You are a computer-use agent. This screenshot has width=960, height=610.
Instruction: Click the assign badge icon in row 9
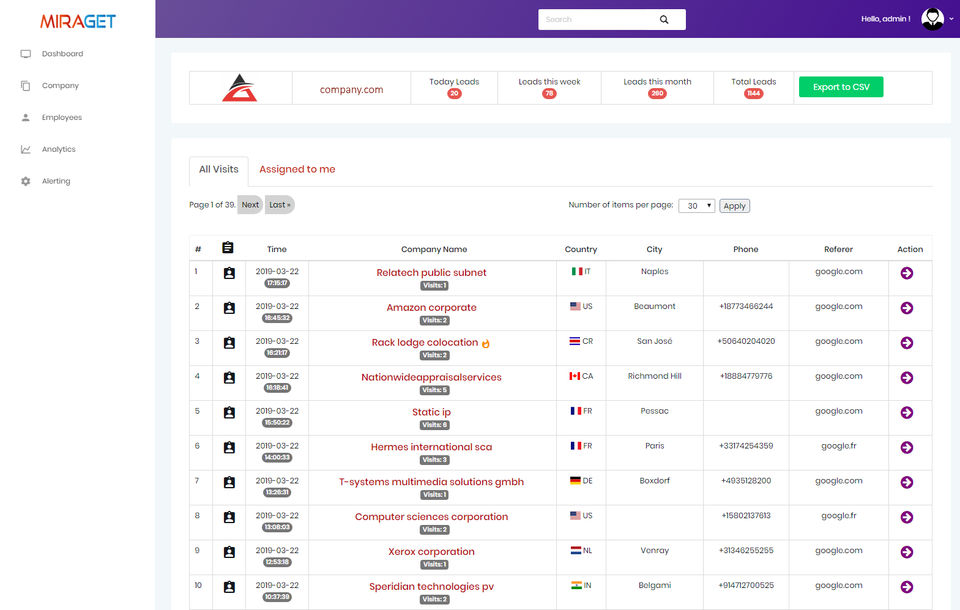(229, 552)
